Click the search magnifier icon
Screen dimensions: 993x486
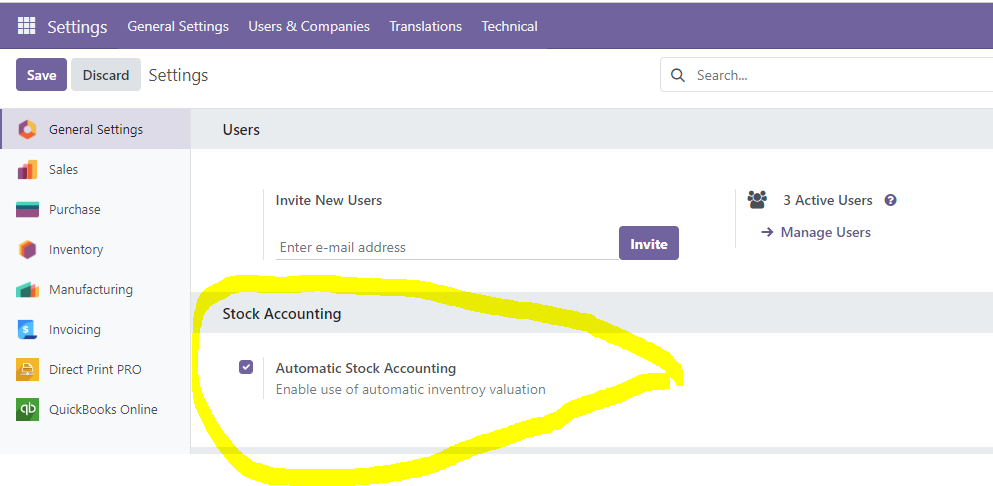677,75
